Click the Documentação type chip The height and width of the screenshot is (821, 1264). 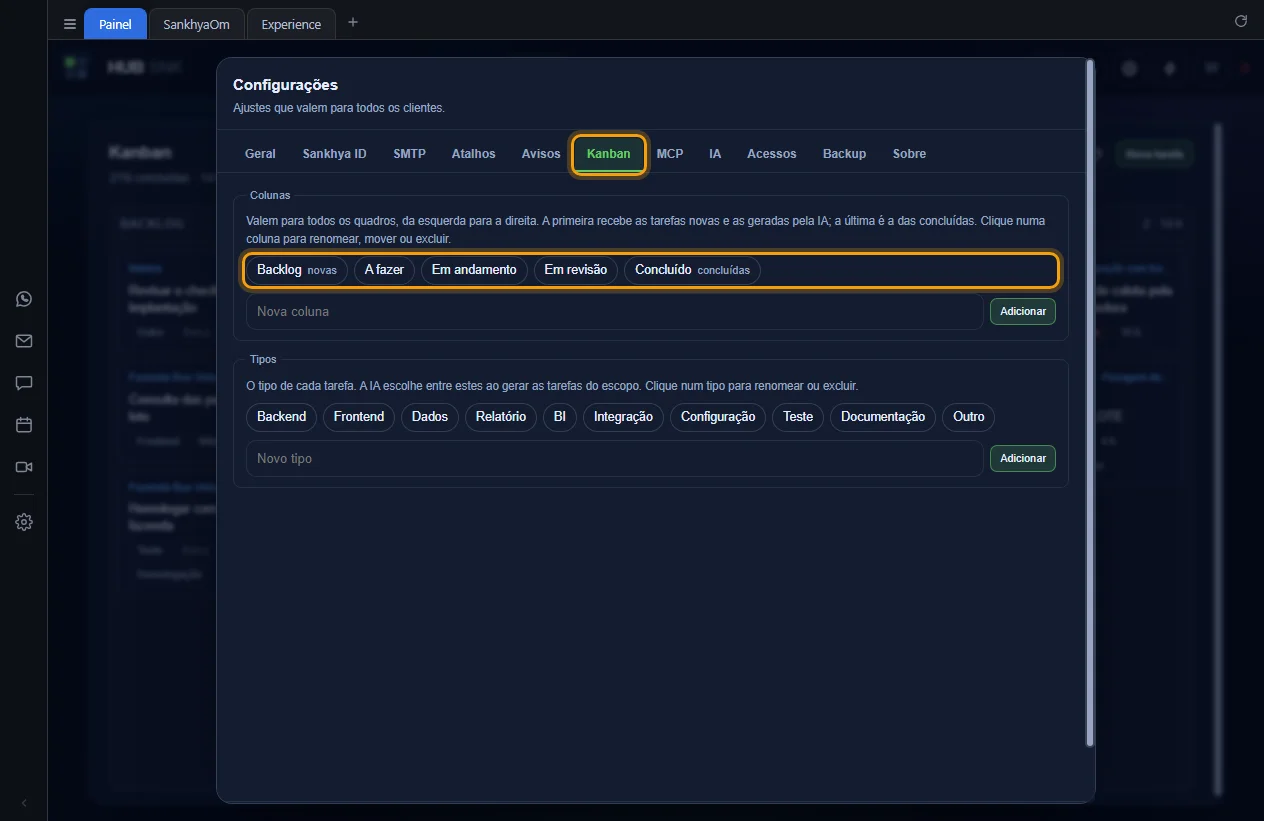(x=883, y=417)
